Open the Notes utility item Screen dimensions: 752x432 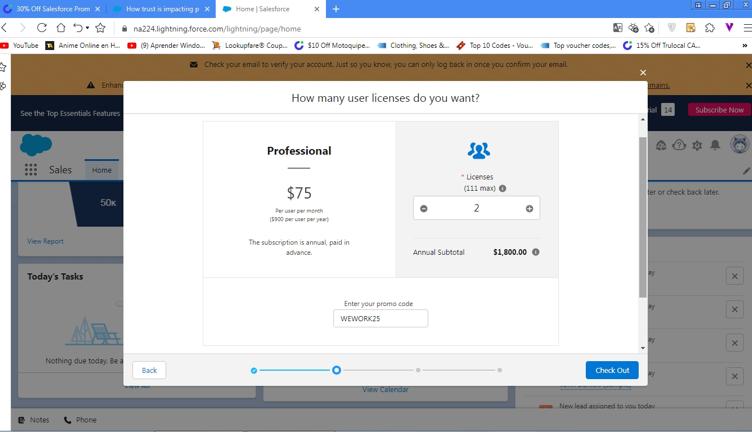(34, 420)
